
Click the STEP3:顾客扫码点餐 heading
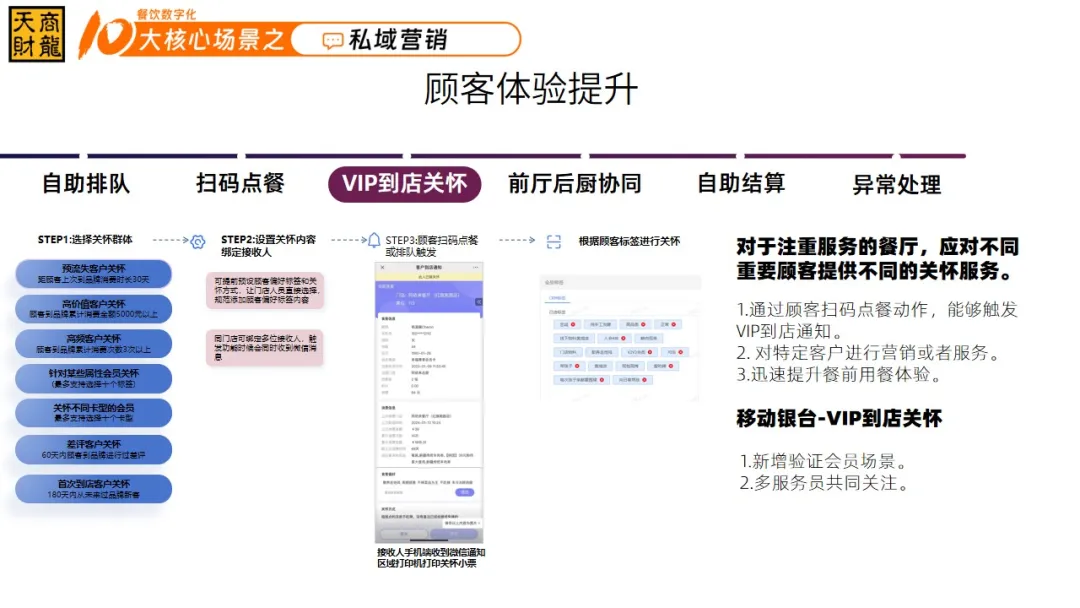point(432,240)
